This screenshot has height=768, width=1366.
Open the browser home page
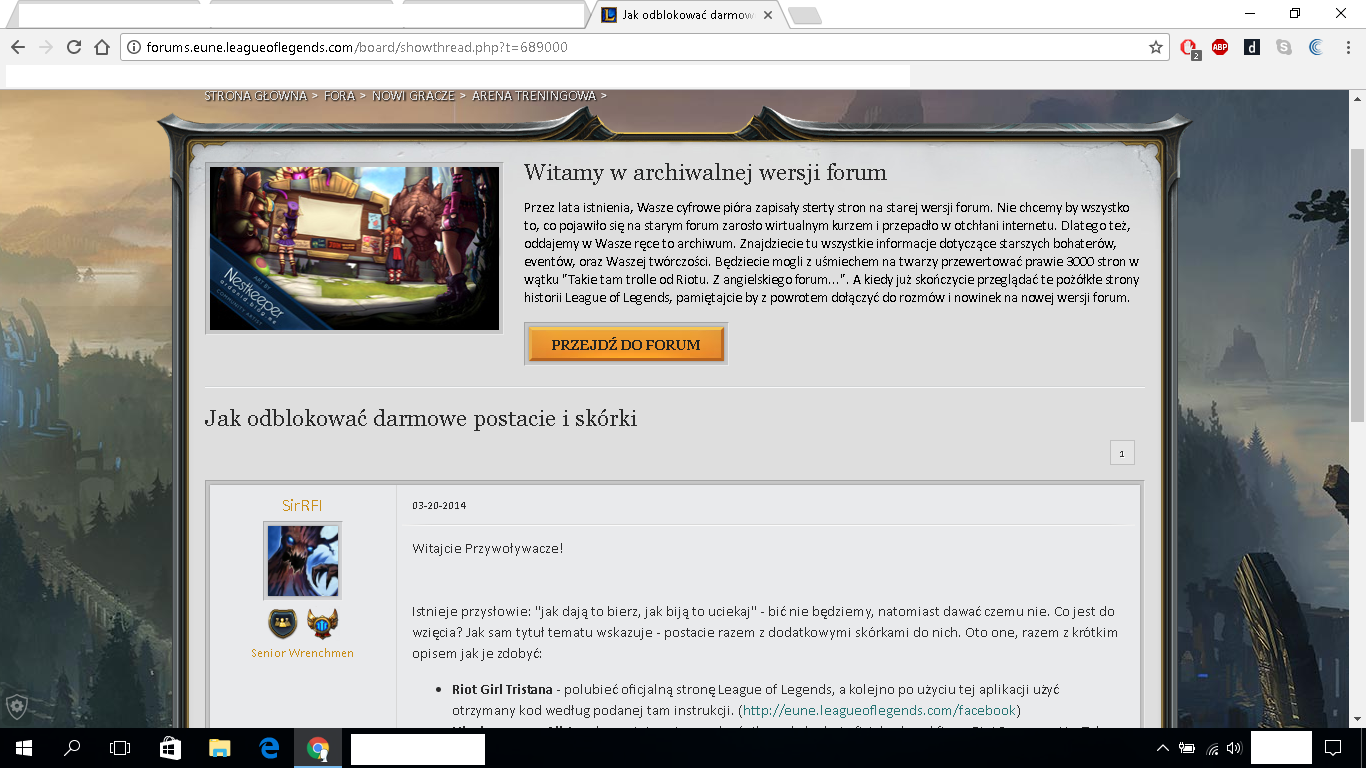click(101, 47)
